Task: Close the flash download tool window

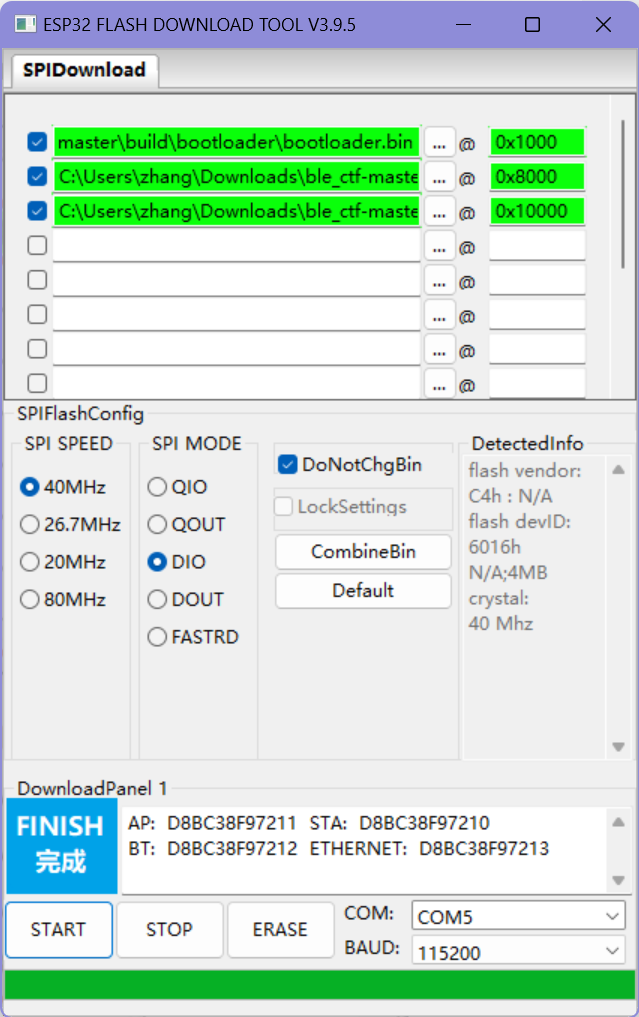Action: click(603, 25)
